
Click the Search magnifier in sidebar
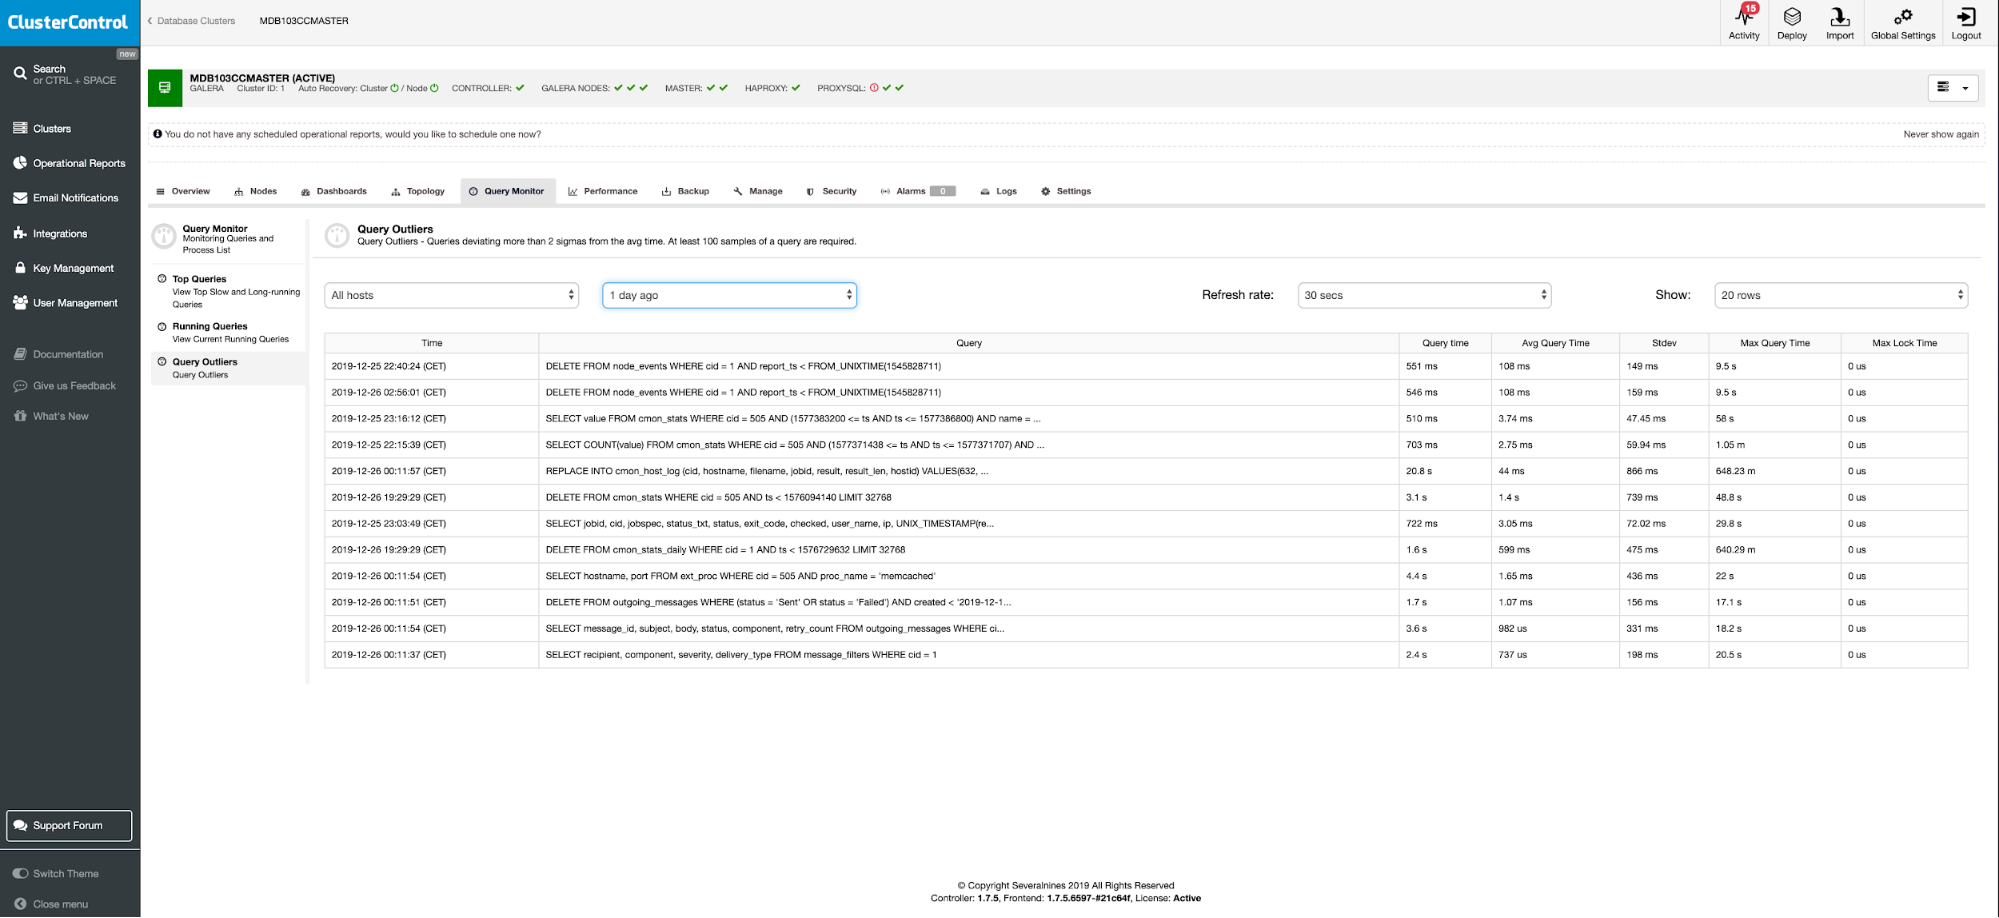(20, 74)
